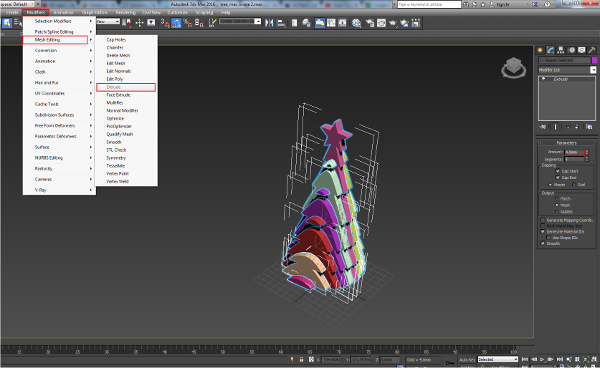The height and width of the screenshot is (368, 600).
Task: Click the Render Production teapot icon
Action: [393, 23]
